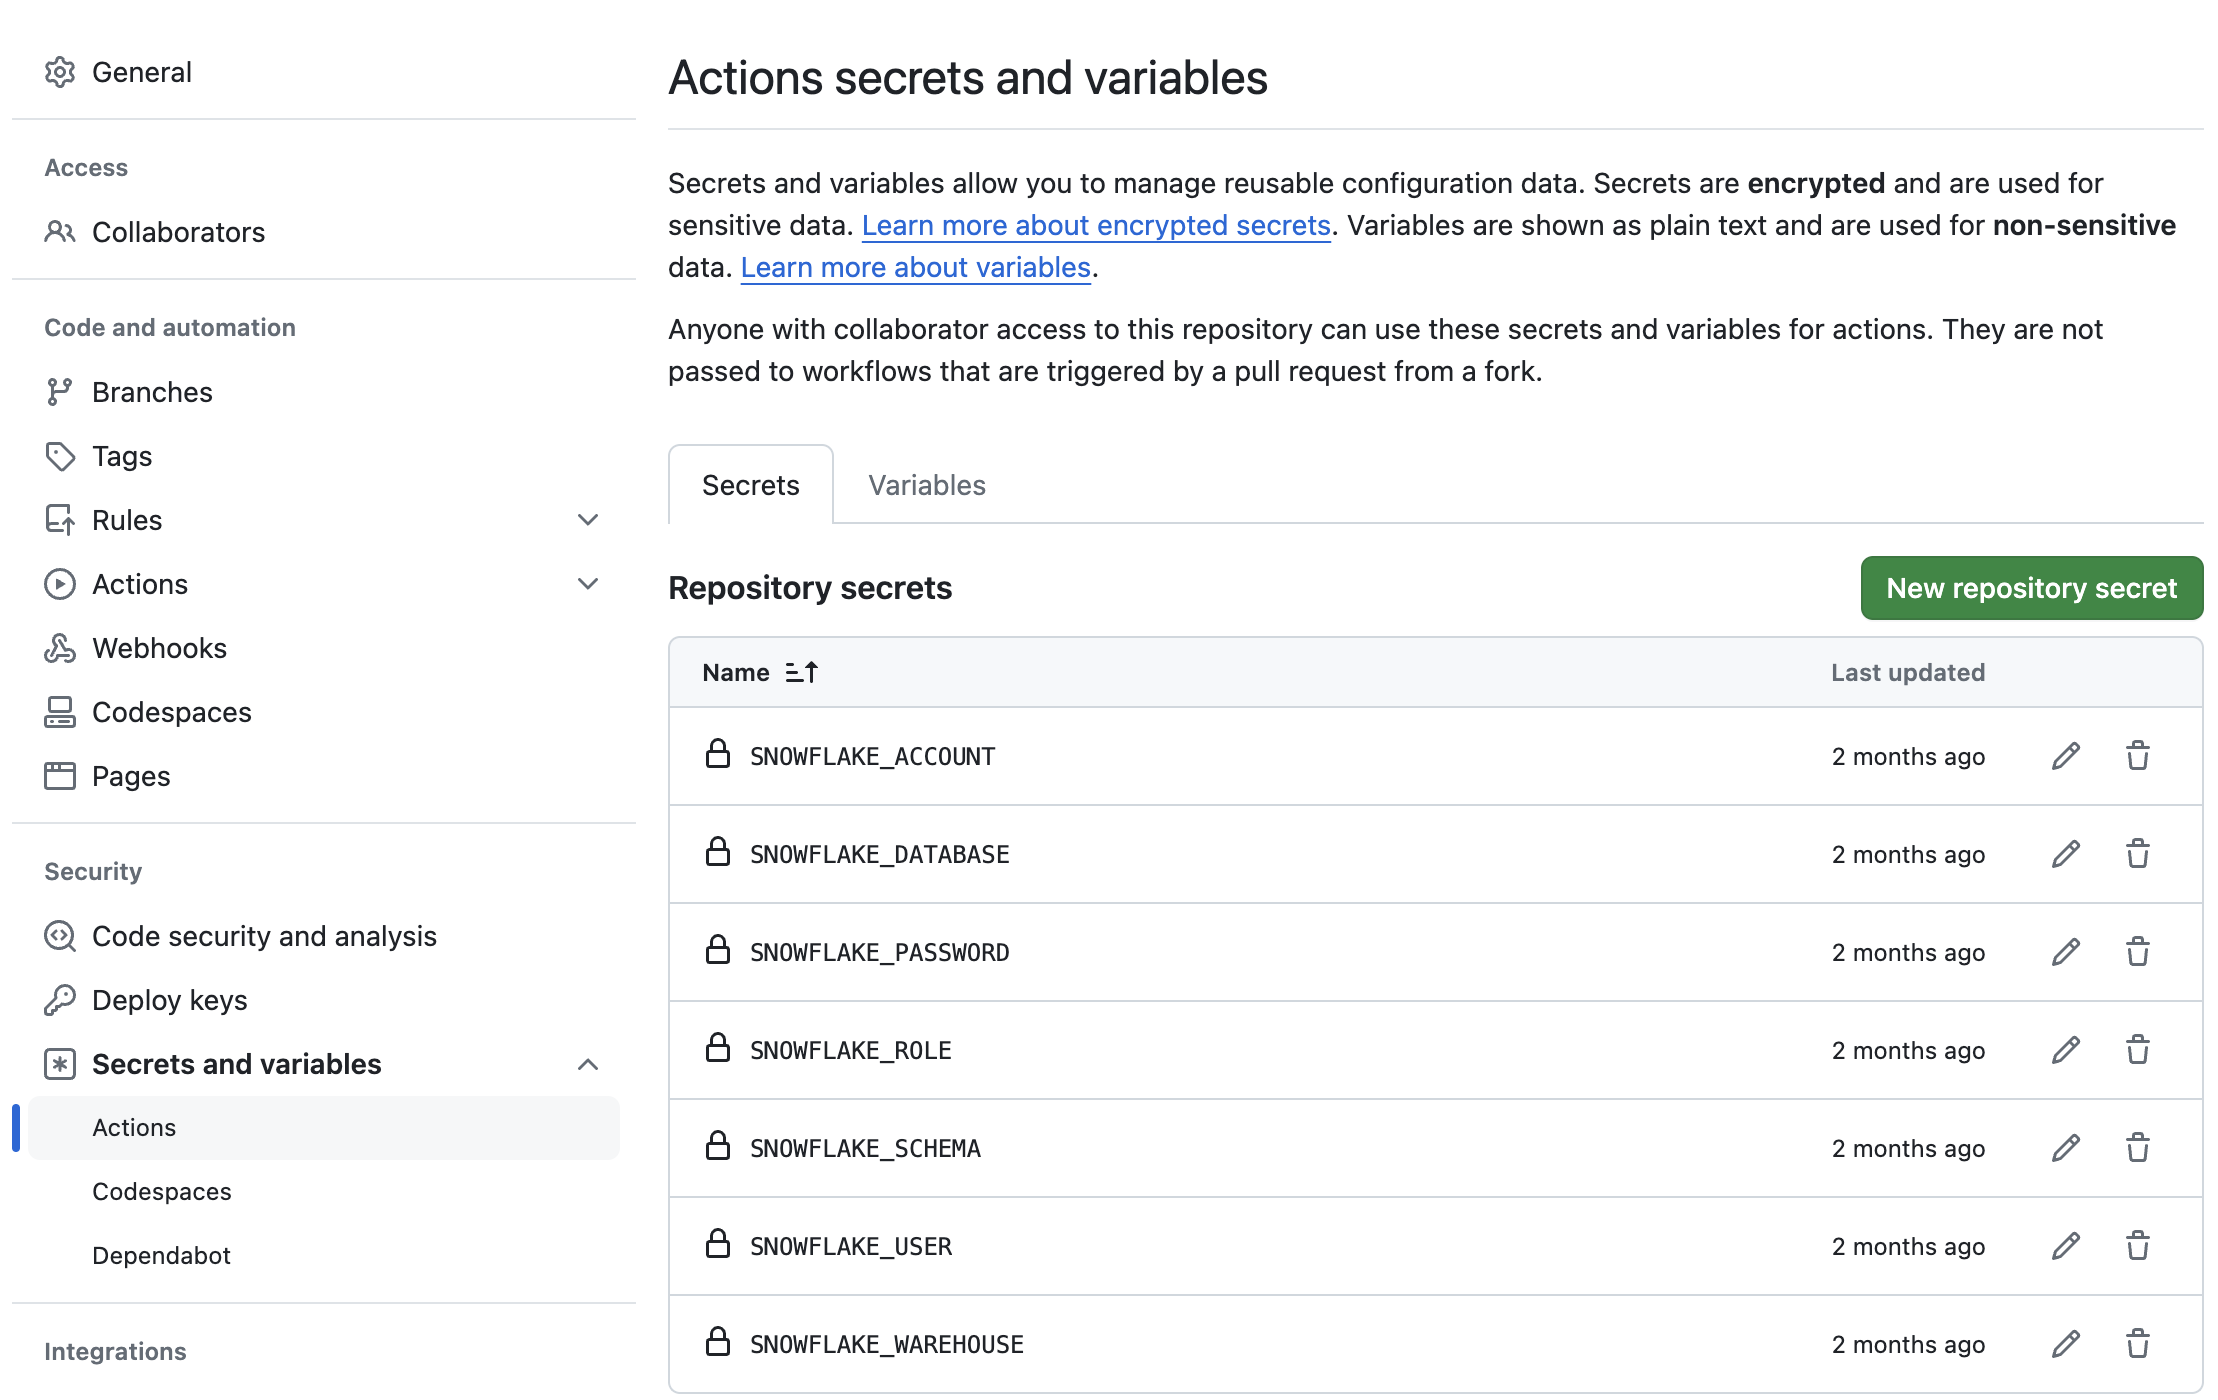Click the Last updated column header
This screenshot has width=2218, height=1400.
(1908, 672)
